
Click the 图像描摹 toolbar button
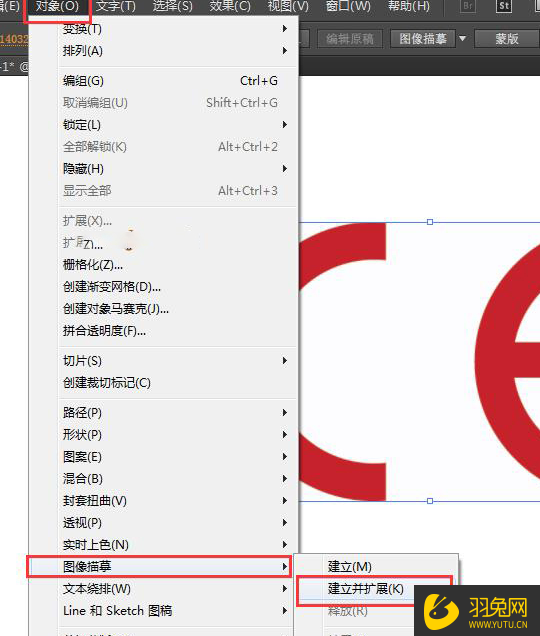coord(423,39)
